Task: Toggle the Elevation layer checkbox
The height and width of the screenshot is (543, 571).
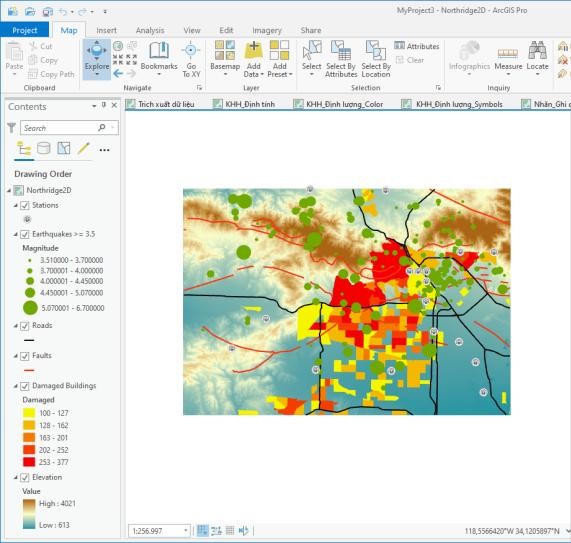Action: [x=24, y=477]
